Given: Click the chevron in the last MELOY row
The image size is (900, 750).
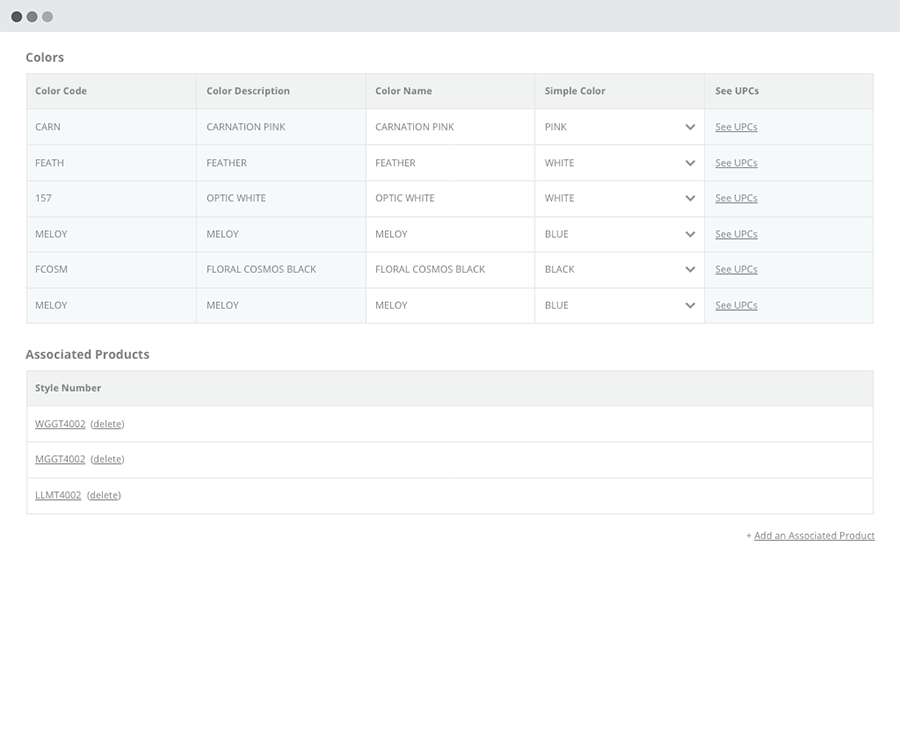Looking at the screenshot, I should tap(689, 305).
